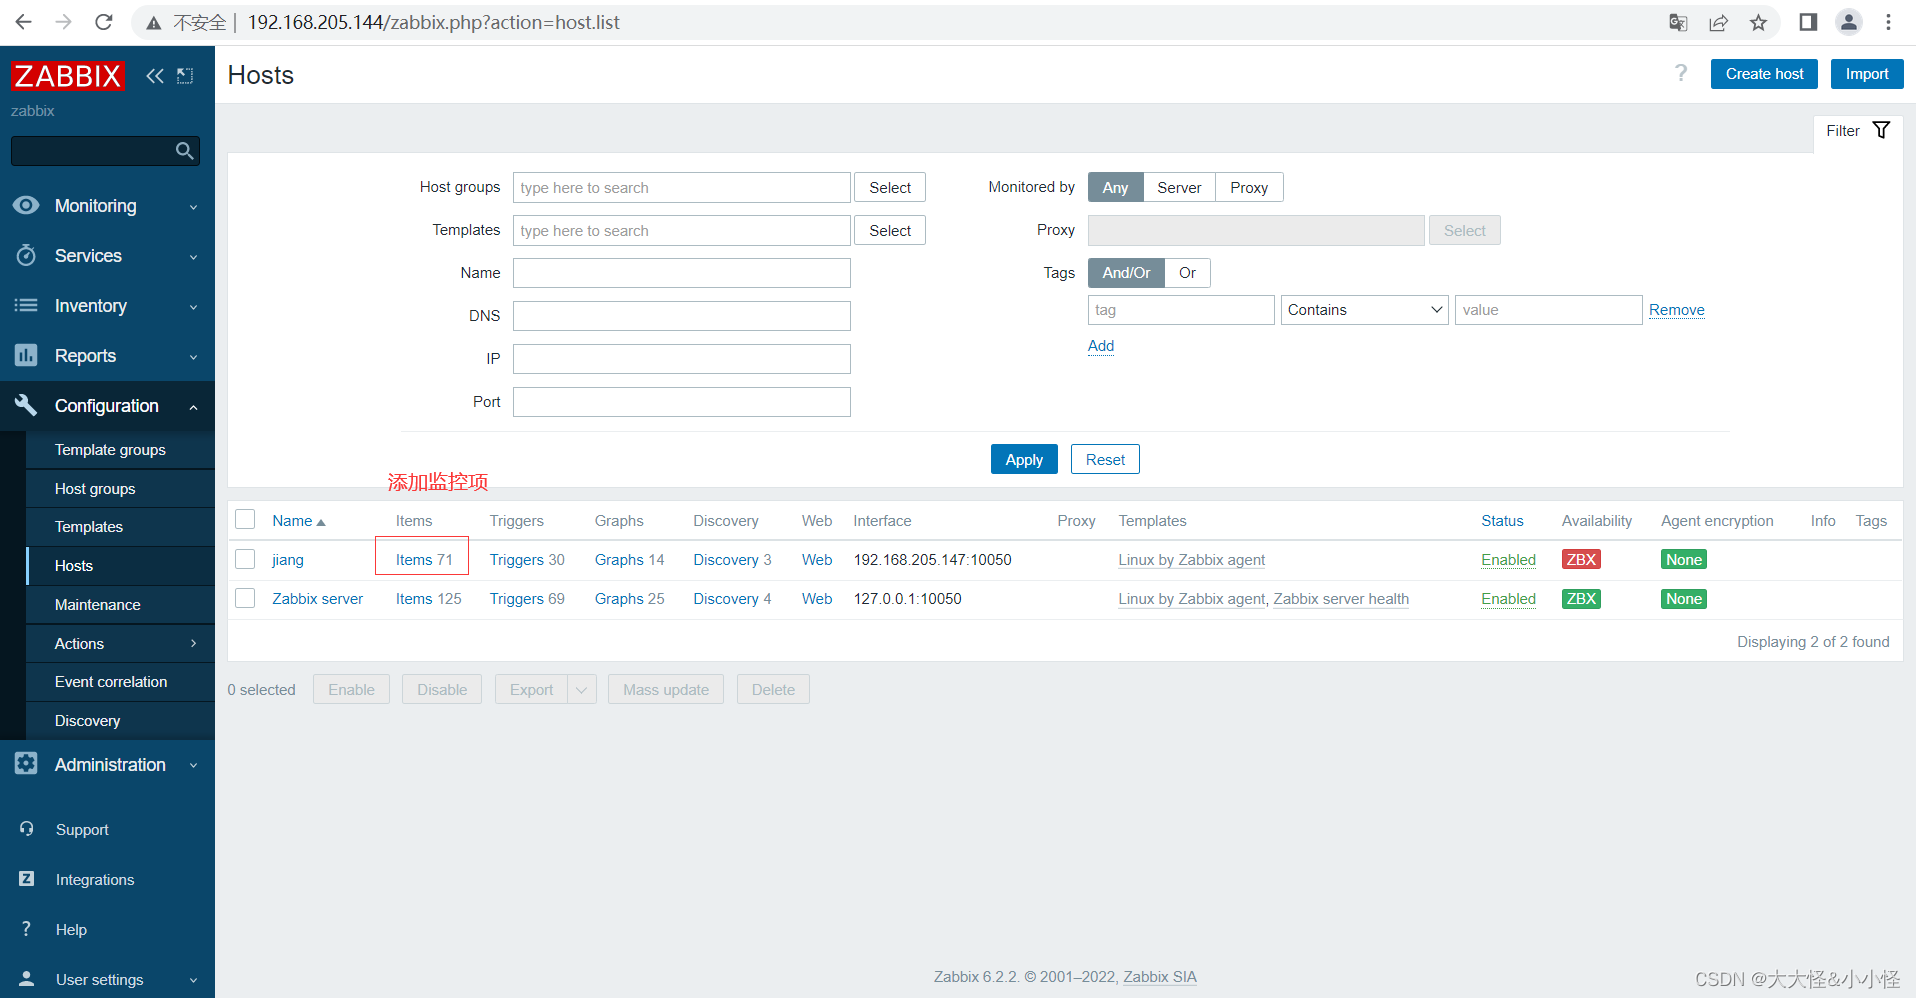Screen dimensions: 1916x998
Task: Focus the tag value input field
Action: [1548, 310]
